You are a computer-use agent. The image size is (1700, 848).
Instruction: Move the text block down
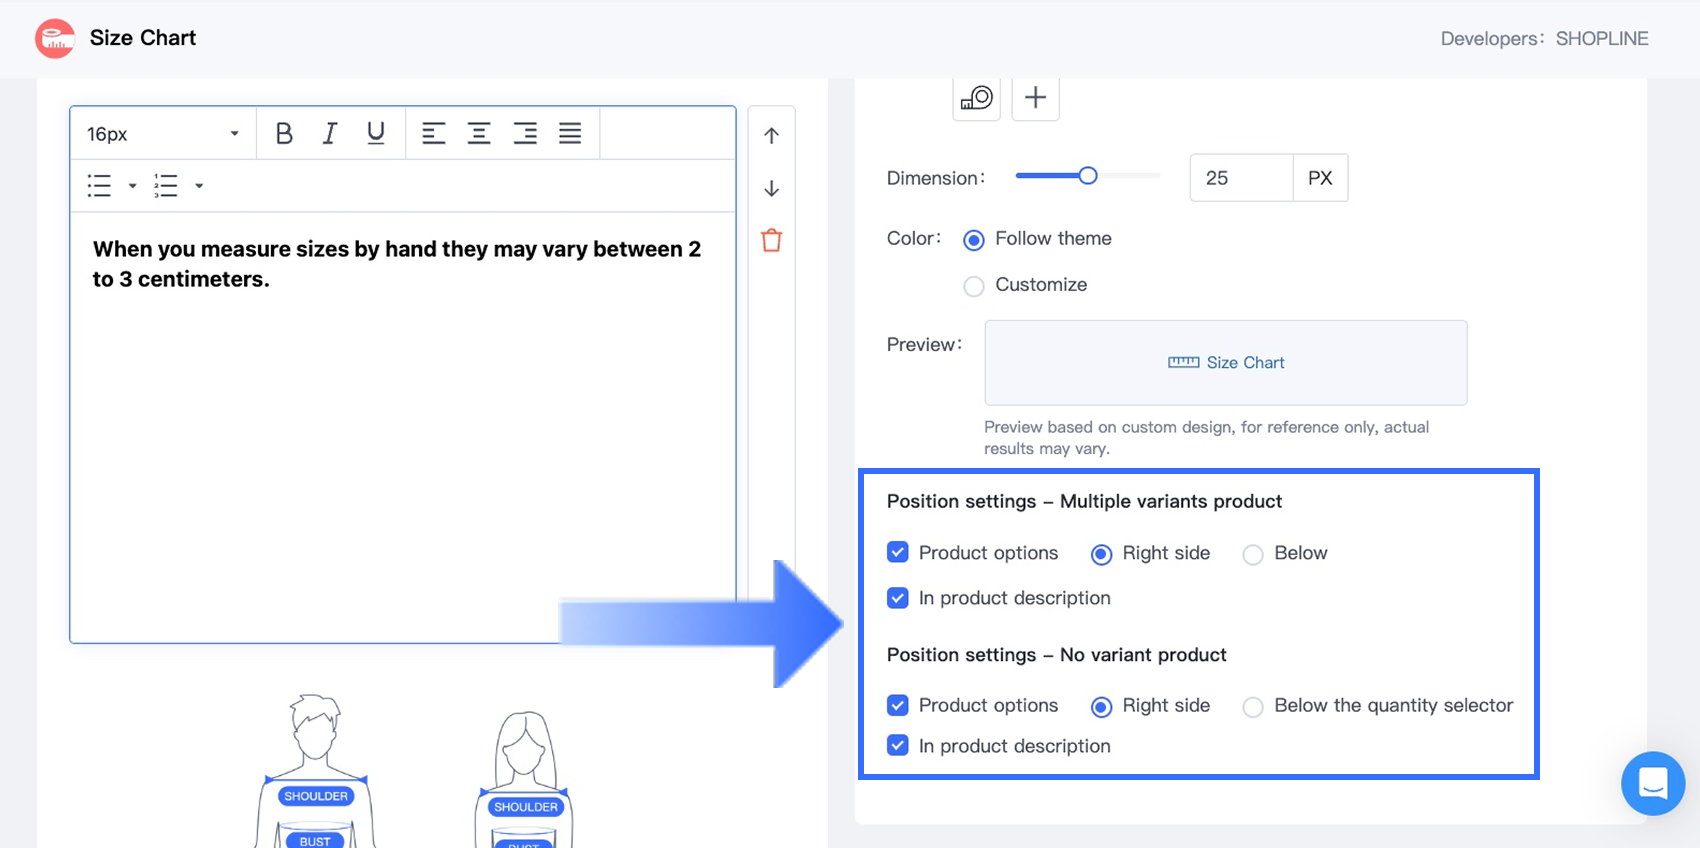[771, 188]
